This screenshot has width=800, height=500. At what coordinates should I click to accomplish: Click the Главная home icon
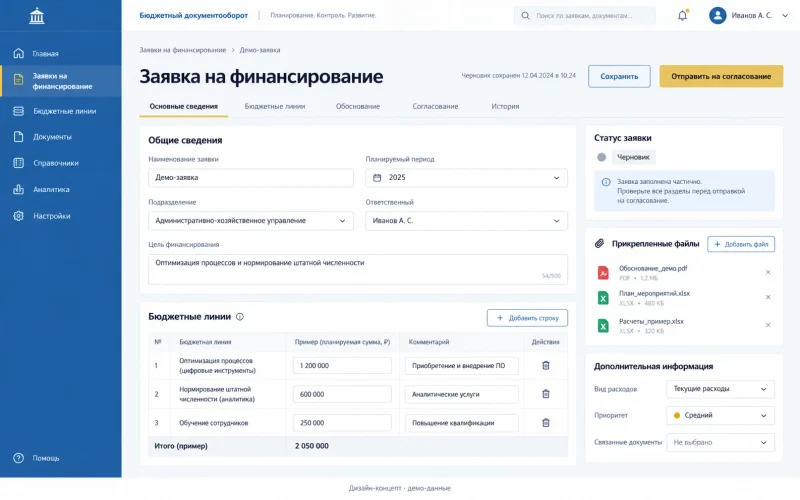[x=18, y=53]
